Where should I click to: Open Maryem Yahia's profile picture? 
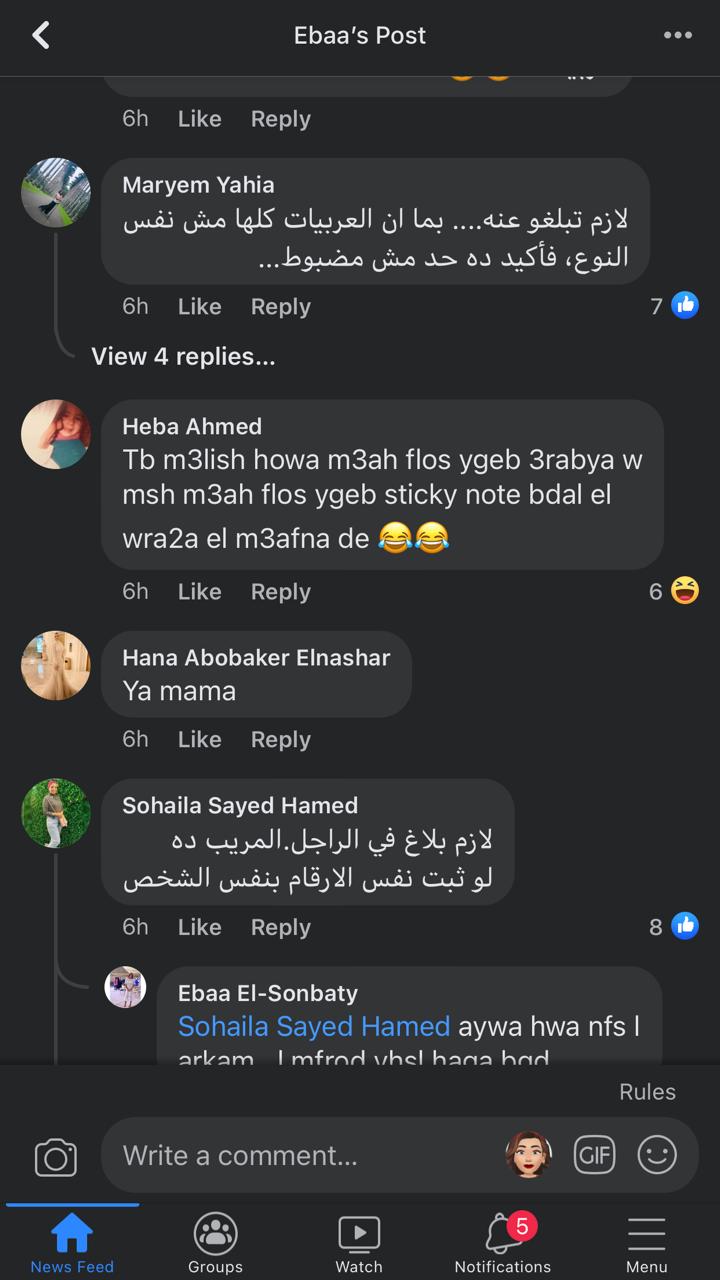tap(56, 192)
